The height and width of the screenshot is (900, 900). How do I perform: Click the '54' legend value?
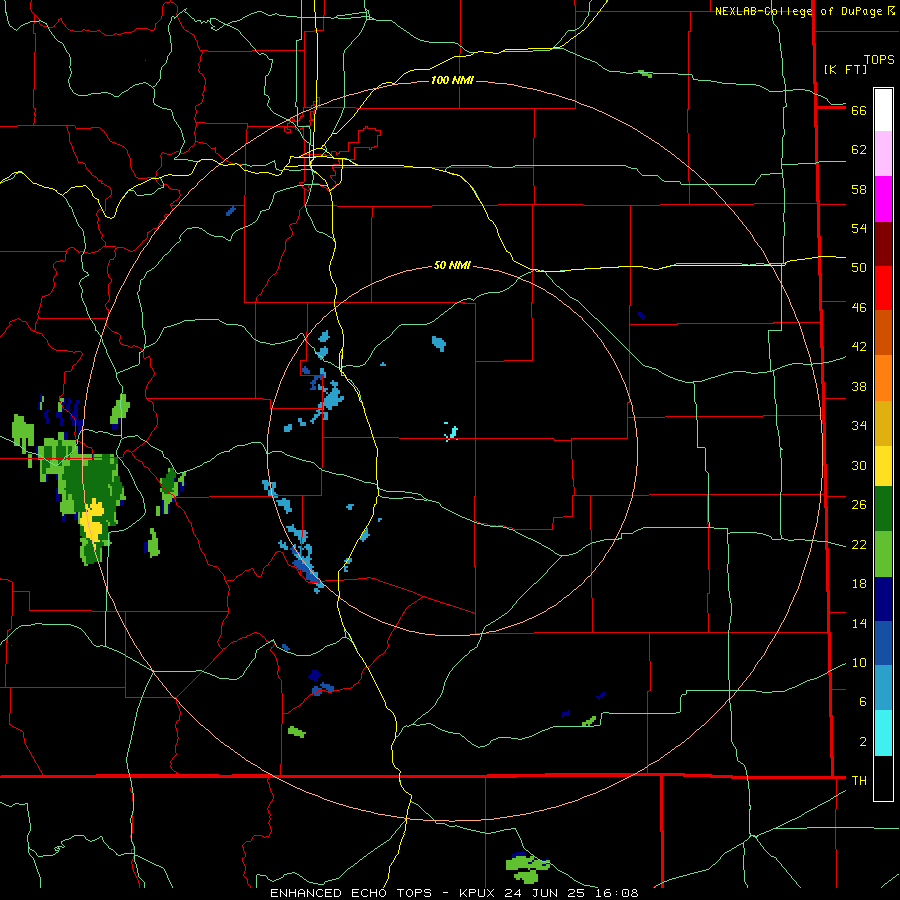click(x=859, y=228)
